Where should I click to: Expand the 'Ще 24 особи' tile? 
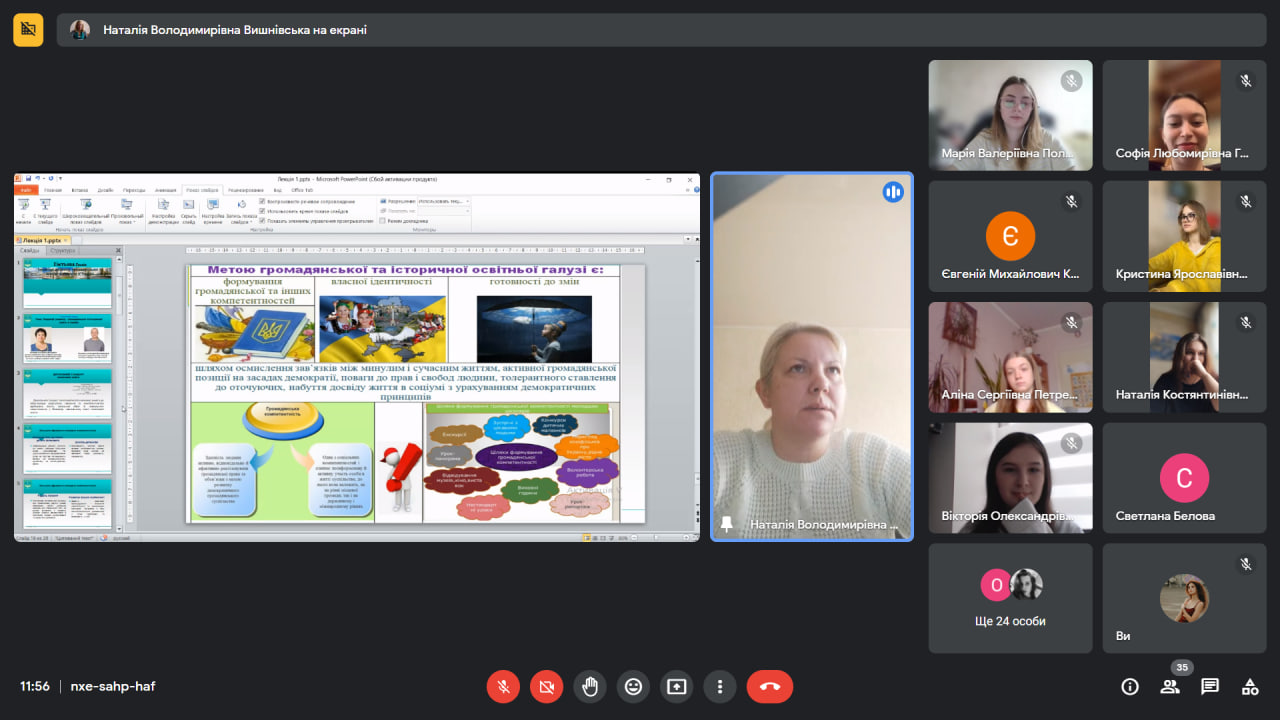click(1010, 598)
